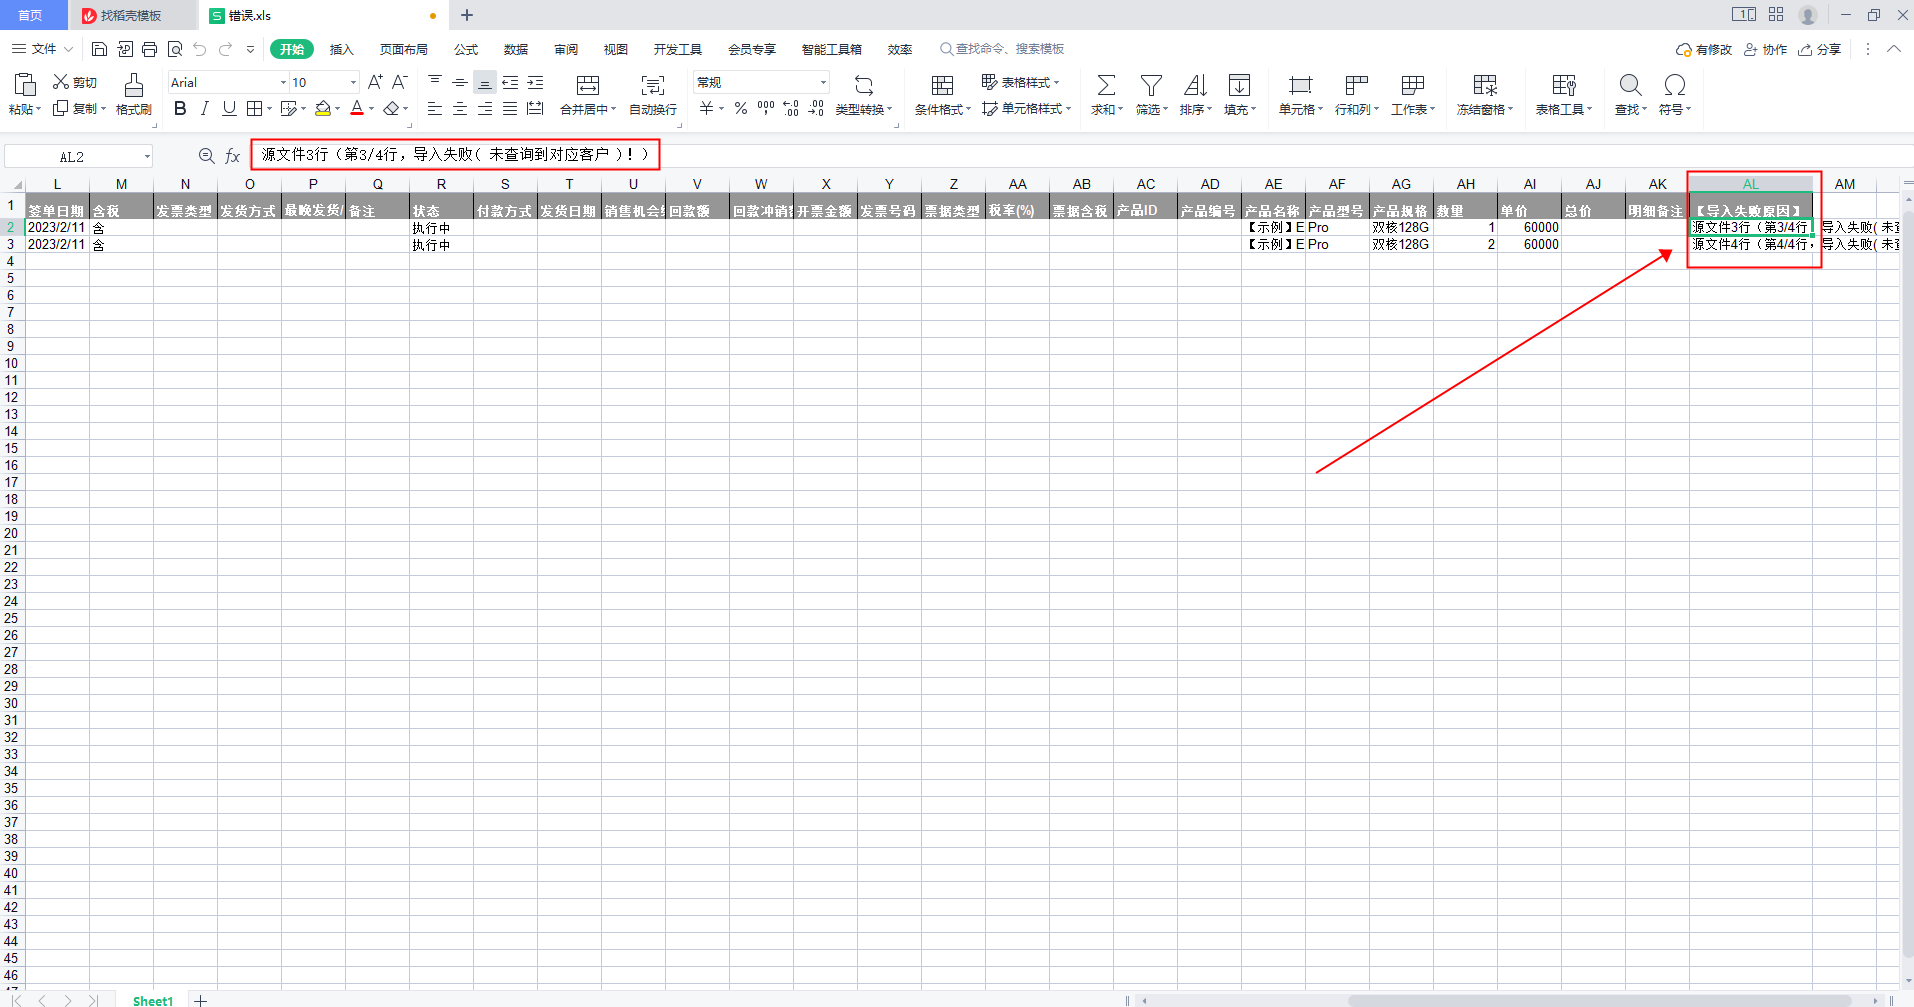Viewport: 1914px width, 1007px height.
Task: Toggle bold formatting
Action: pyautogui.click(x=180, y=108)
